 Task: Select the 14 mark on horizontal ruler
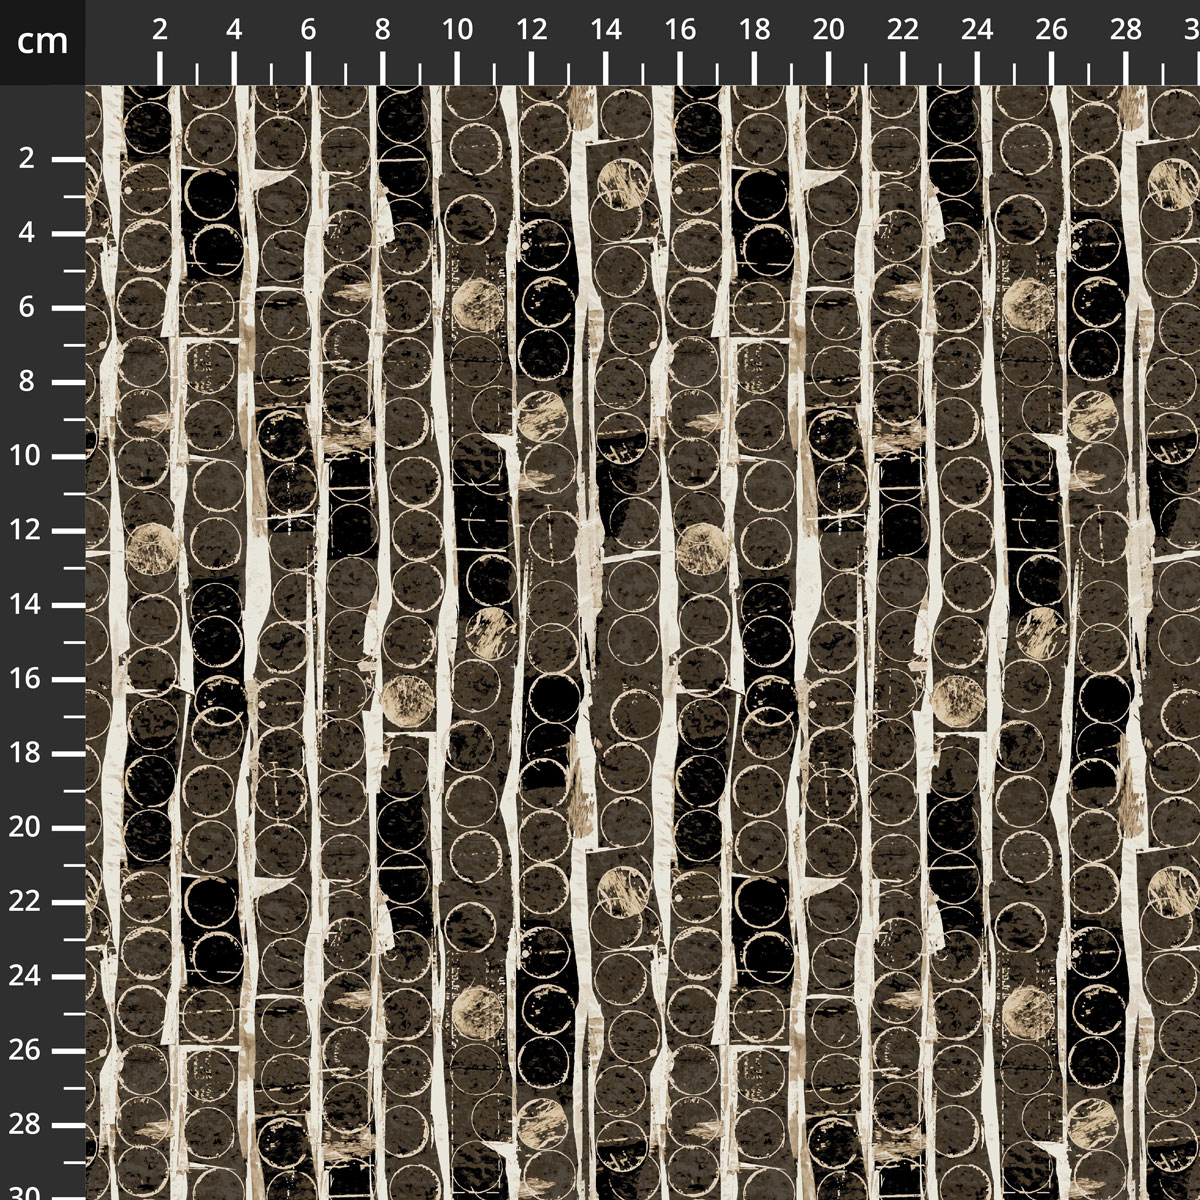pyautogui.click(x=605, y=30)
